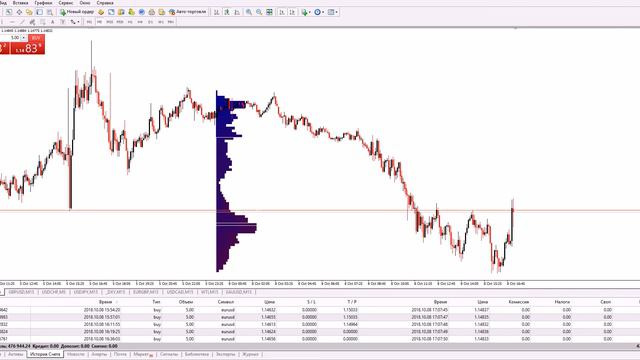Select the H1 timeframe button
The height and width of the screenshot is (360, 640).
pyautogui.click(x=130, y=22)
